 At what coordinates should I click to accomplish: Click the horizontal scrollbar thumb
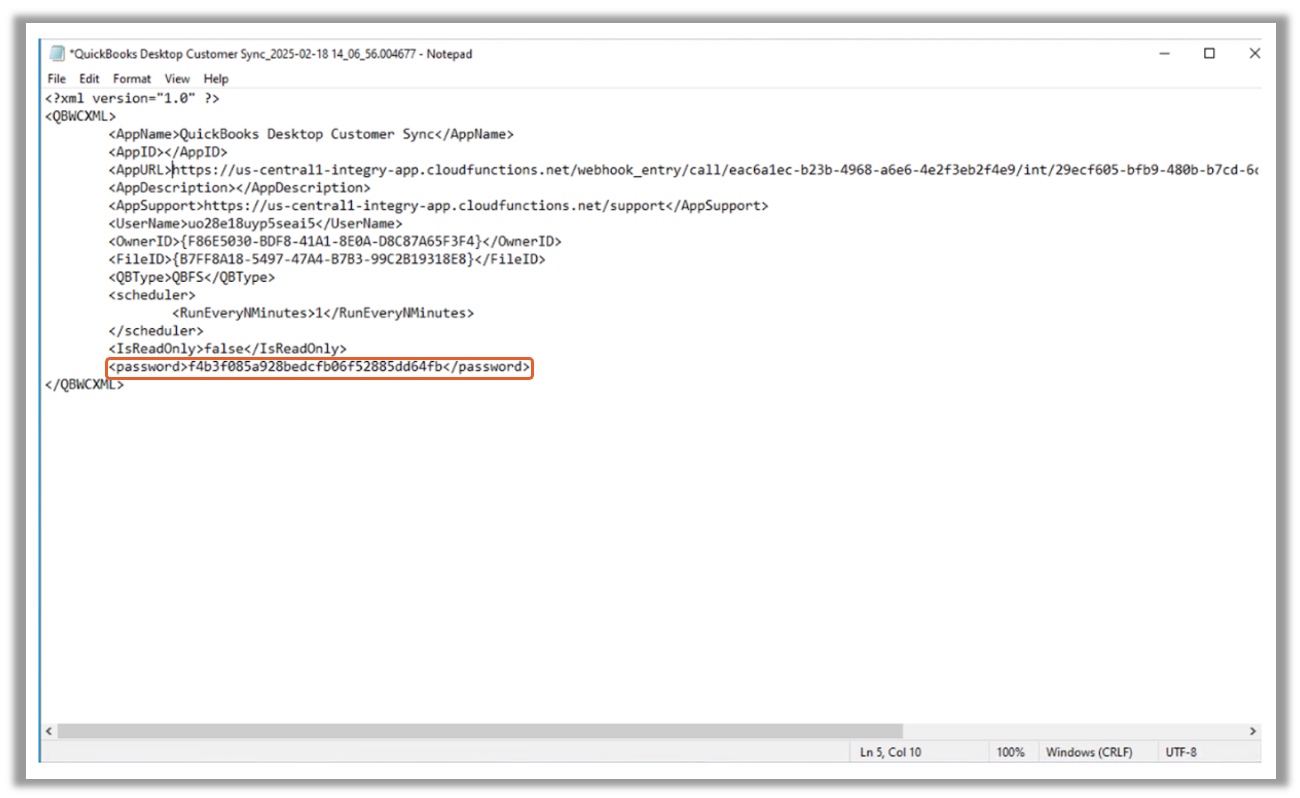coord(480,731)
